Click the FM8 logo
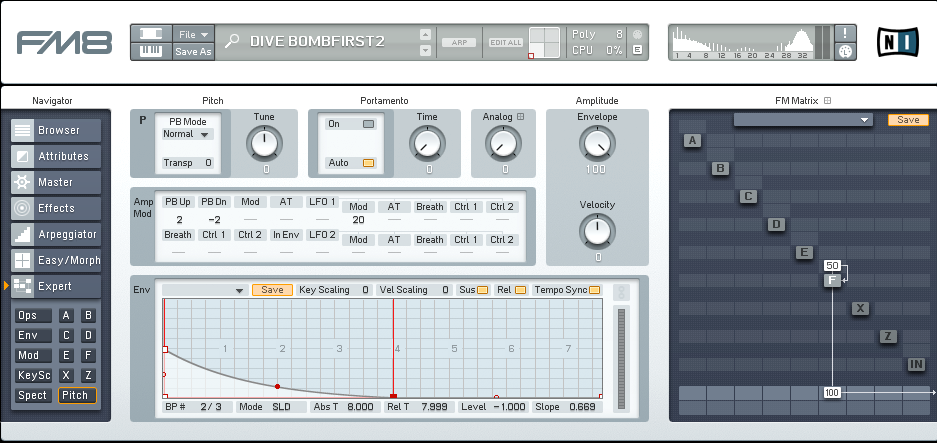The width and height of the screenshot is (937, 443). pos(65,42)
